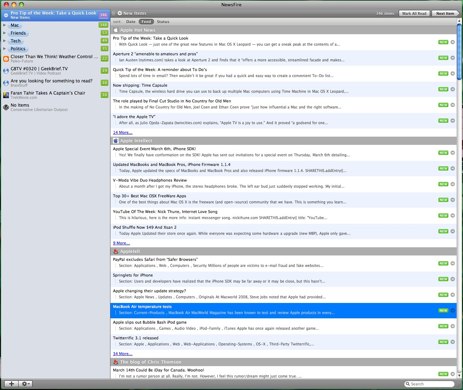Click into the Search field
Viewport: 463px width, 390px height.
click(429, 384)
